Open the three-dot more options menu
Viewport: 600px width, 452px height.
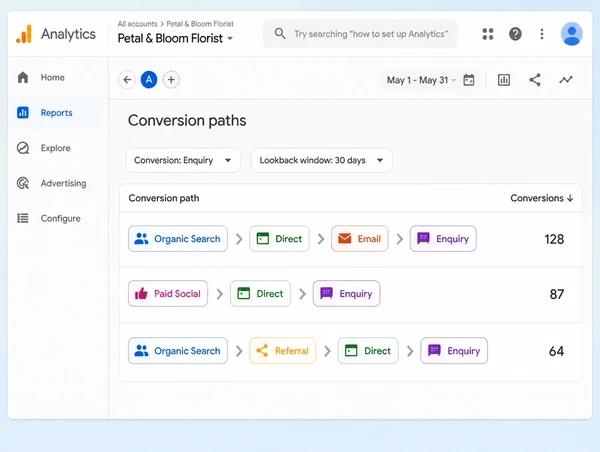pos(541,34)
